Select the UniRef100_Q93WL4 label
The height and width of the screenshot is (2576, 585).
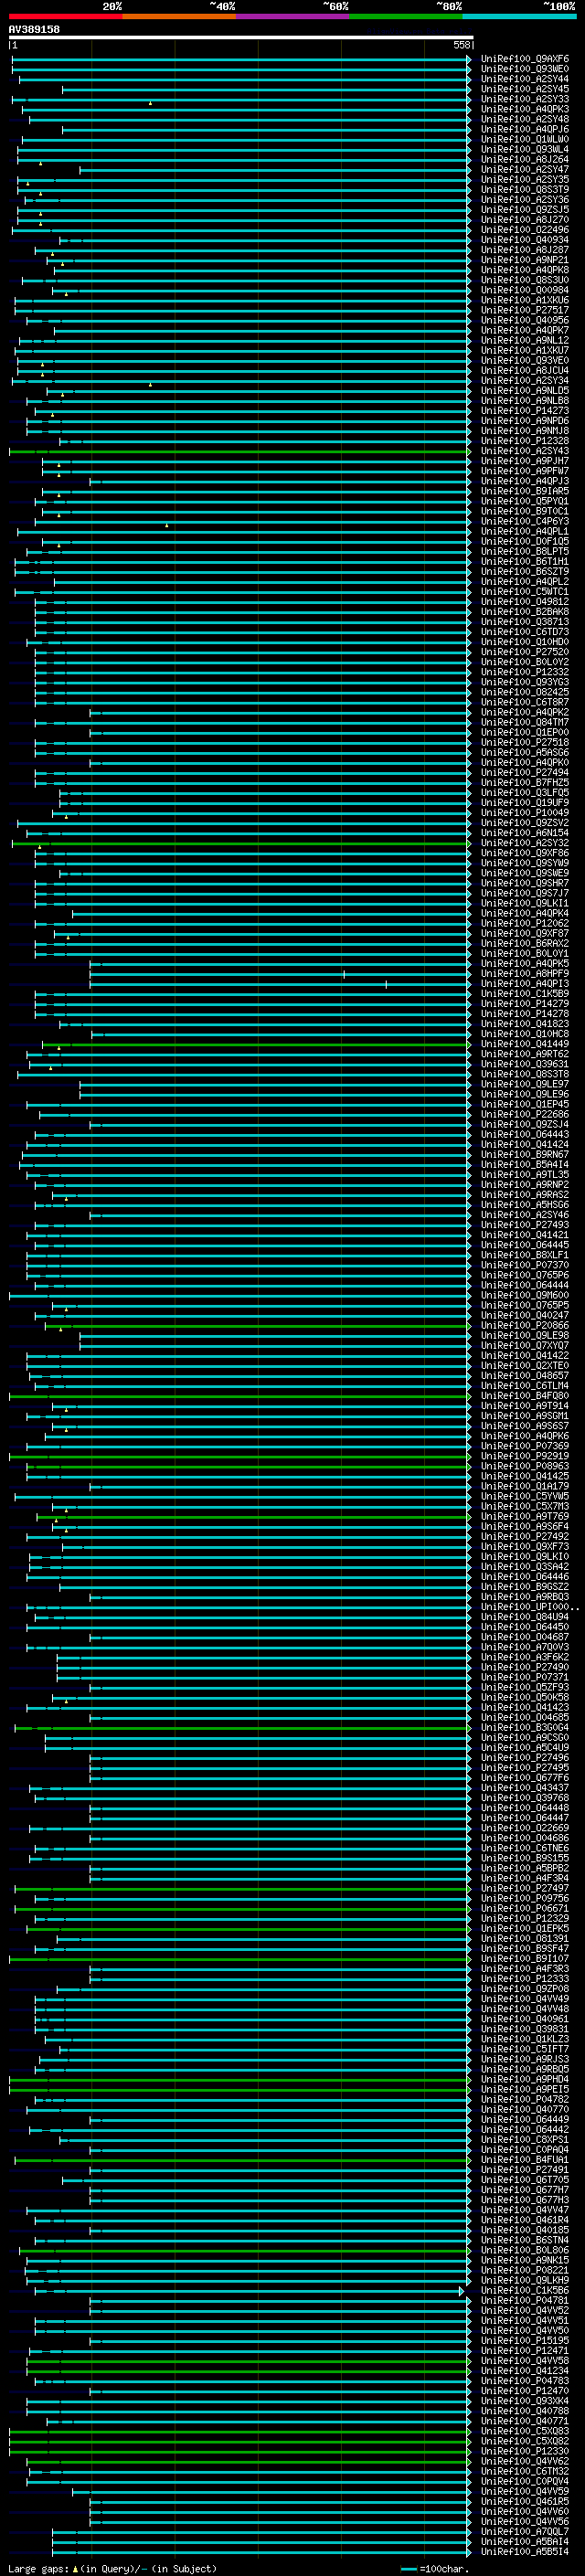[x=524, y=150]
